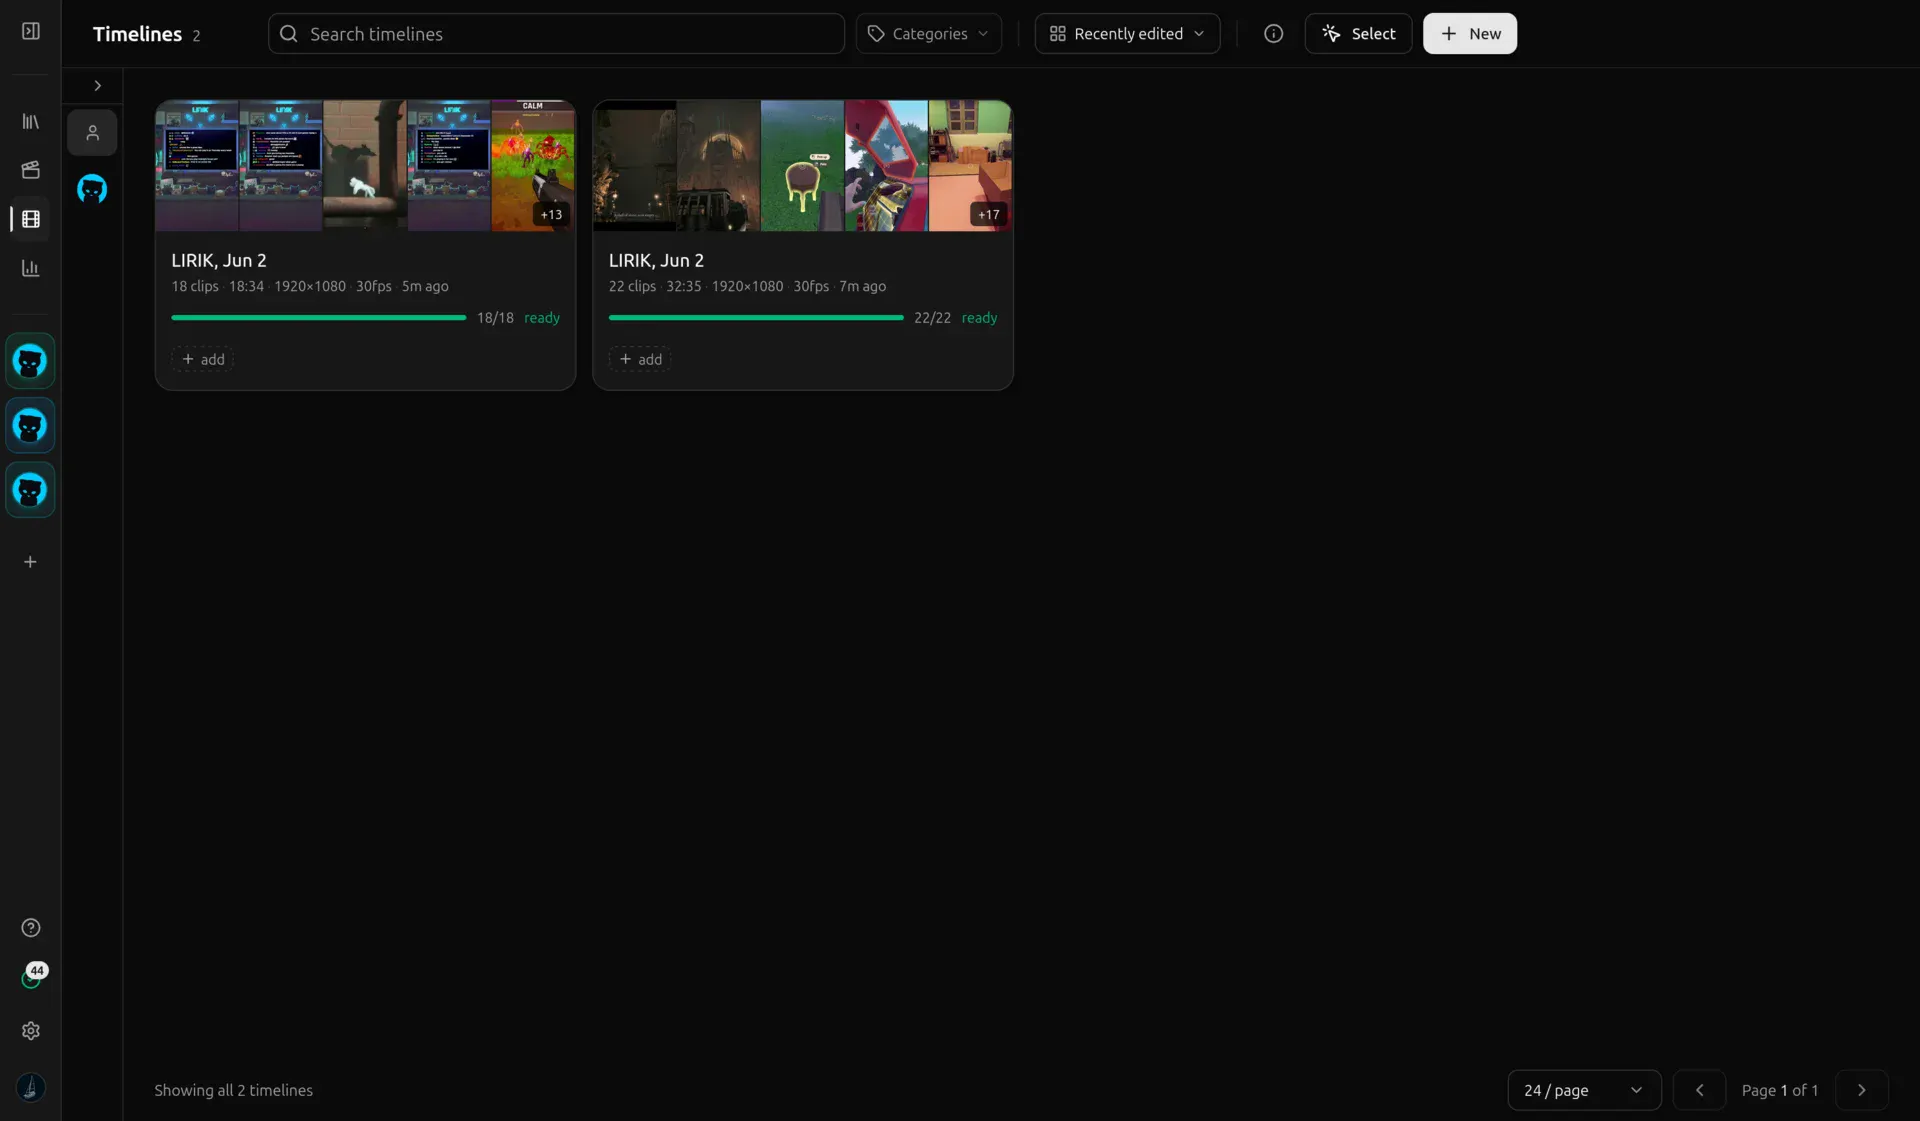The width and height of the screenshot is (1920, 1121).
Task: Click the plus icon to add workspace
Action: coord(30,562)
